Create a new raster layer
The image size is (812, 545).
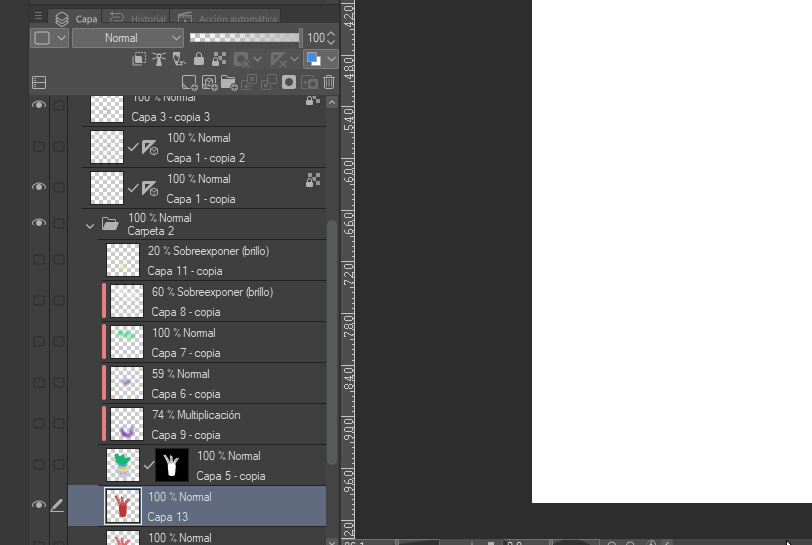(190, 83)
